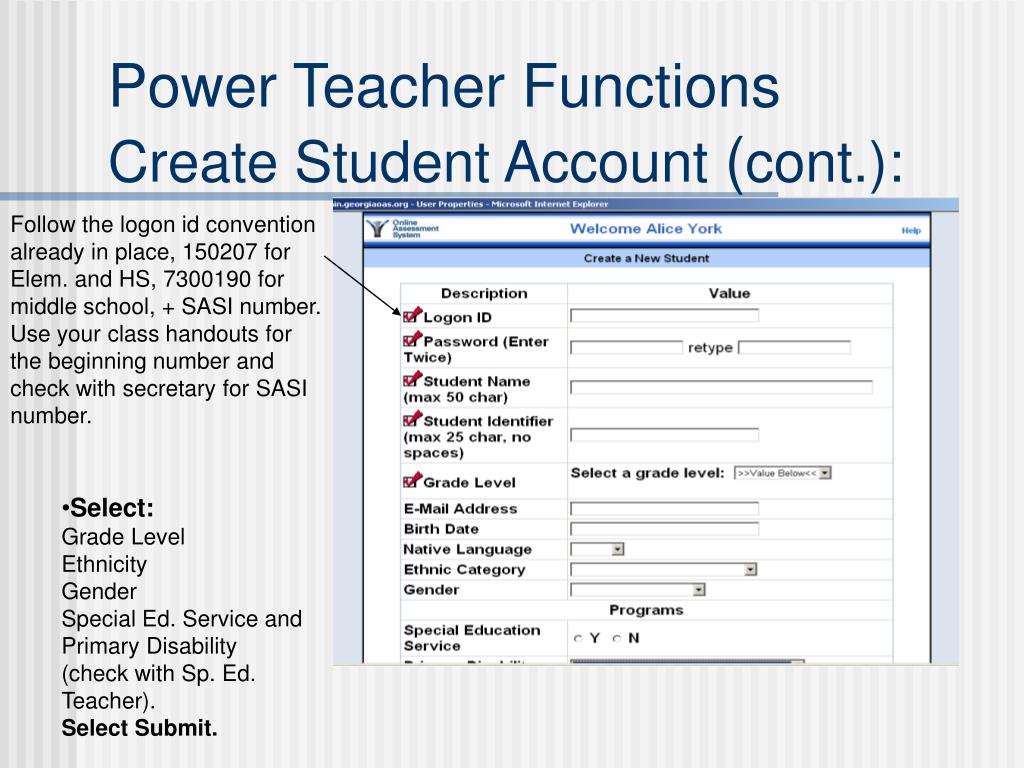
Task: Click the 'Programs' section heading
Action: pos(646,610)
